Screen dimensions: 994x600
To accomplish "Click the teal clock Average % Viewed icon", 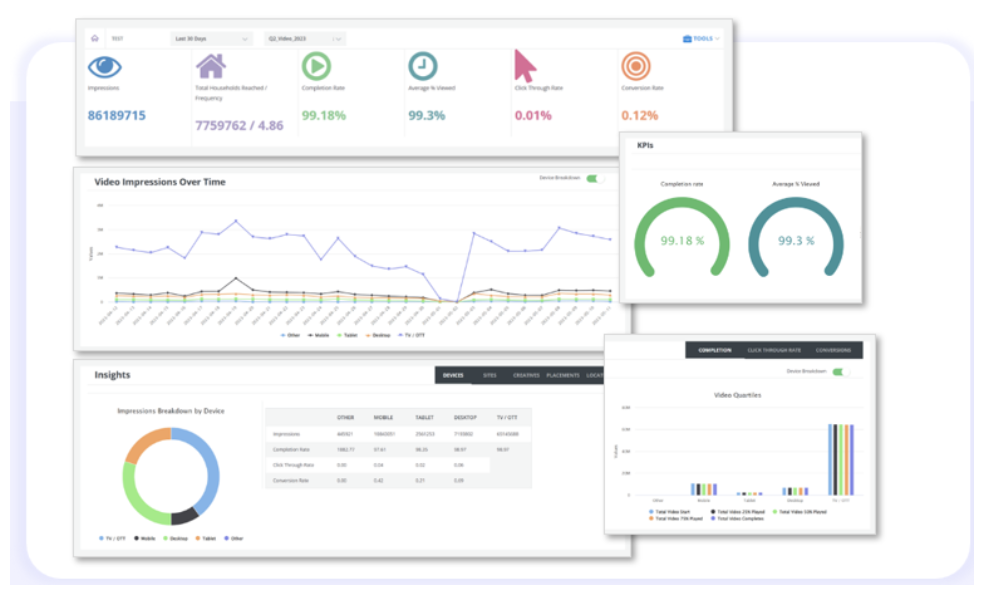I will click(x=422, y=67).
